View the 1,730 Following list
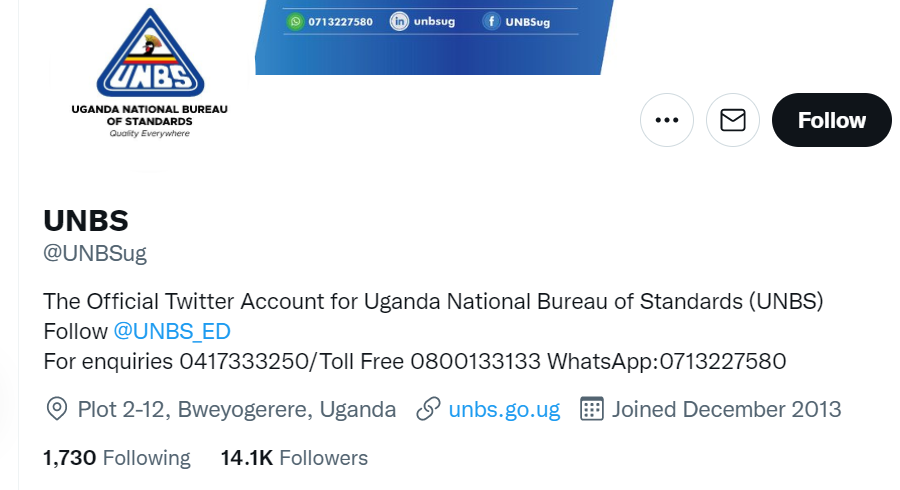 tap(117, 458)
